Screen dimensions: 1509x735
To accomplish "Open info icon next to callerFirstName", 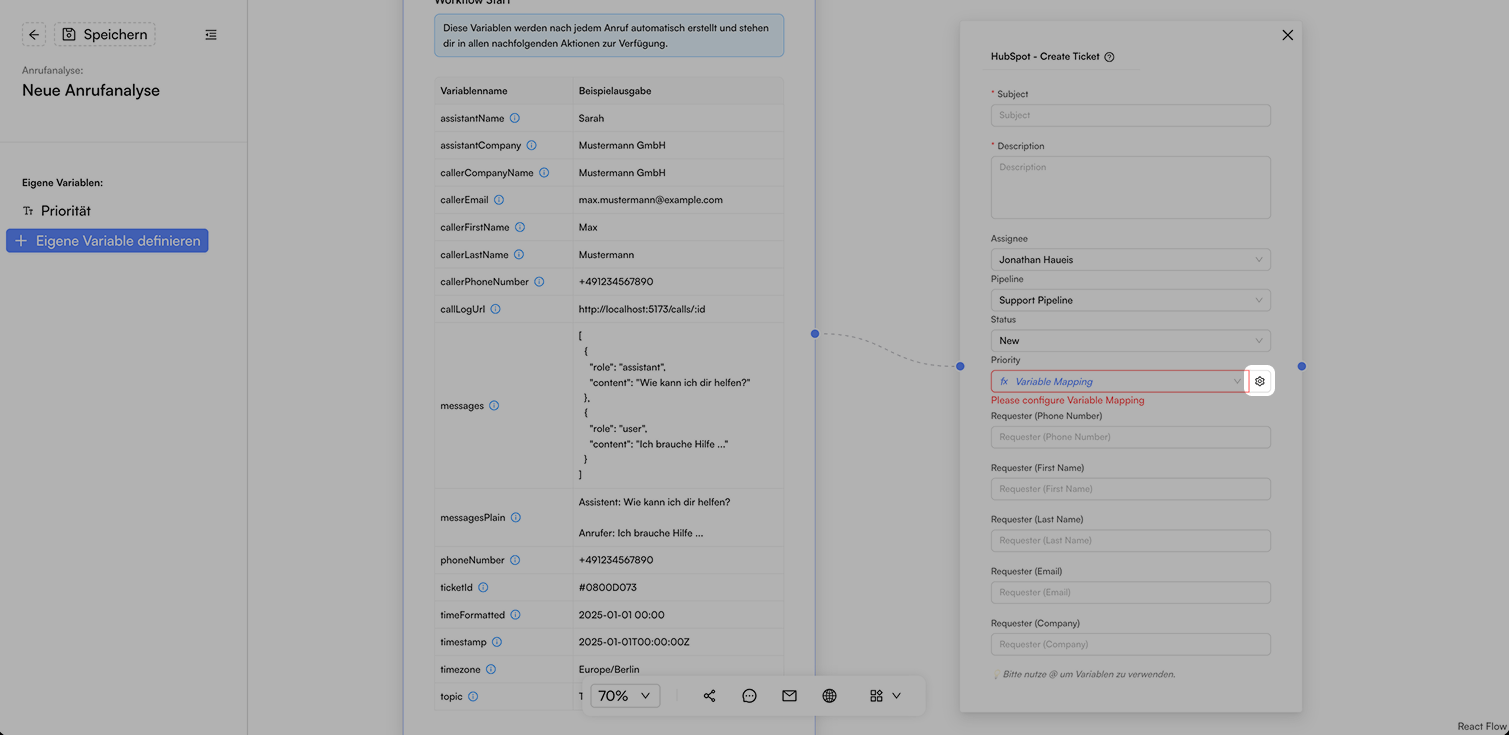I will 520,228.
